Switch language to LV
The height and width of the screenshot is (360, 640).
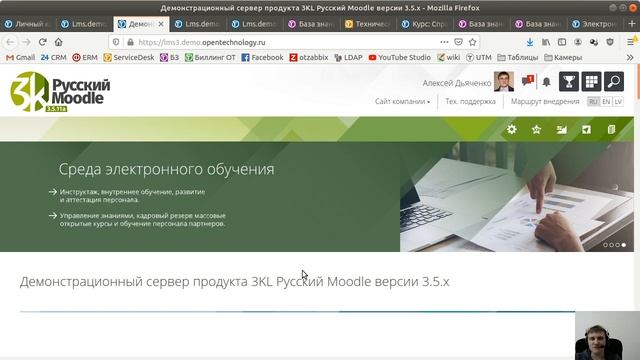click(618, 102)
